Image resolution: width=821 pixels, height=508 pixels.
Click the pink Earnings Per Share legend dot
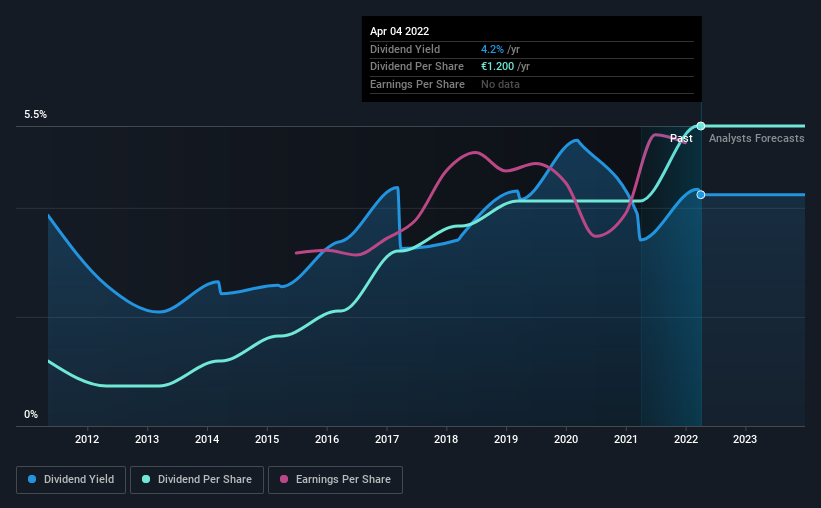pyautogui.click(x=284, y=479)
